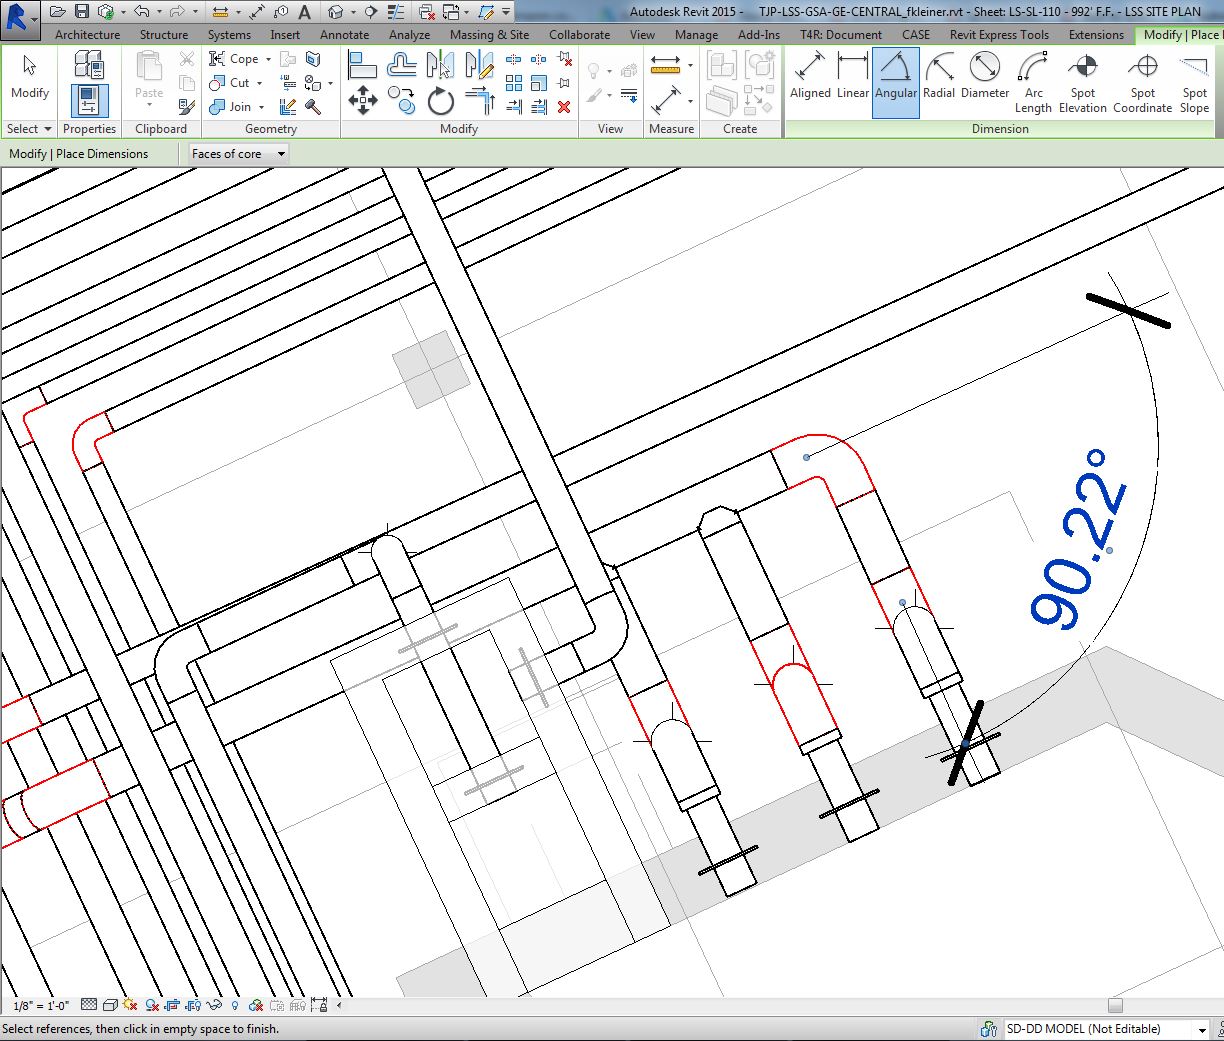Toggle Temporary Hide/Isolate on view control bar
Screen dimensions: 1224x1041
click(x=212, y=1004)
